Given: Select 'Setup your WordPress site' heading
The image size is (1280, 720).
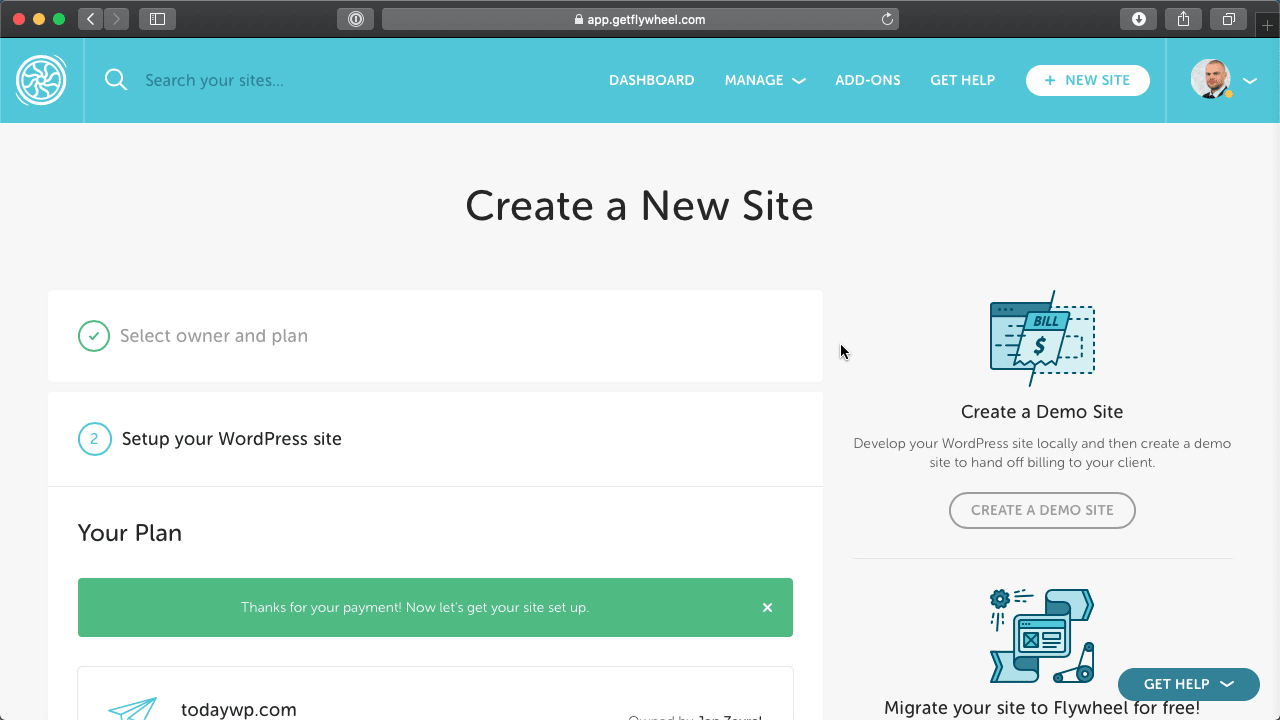Looking at the screenshot, I should click(232, 439).
